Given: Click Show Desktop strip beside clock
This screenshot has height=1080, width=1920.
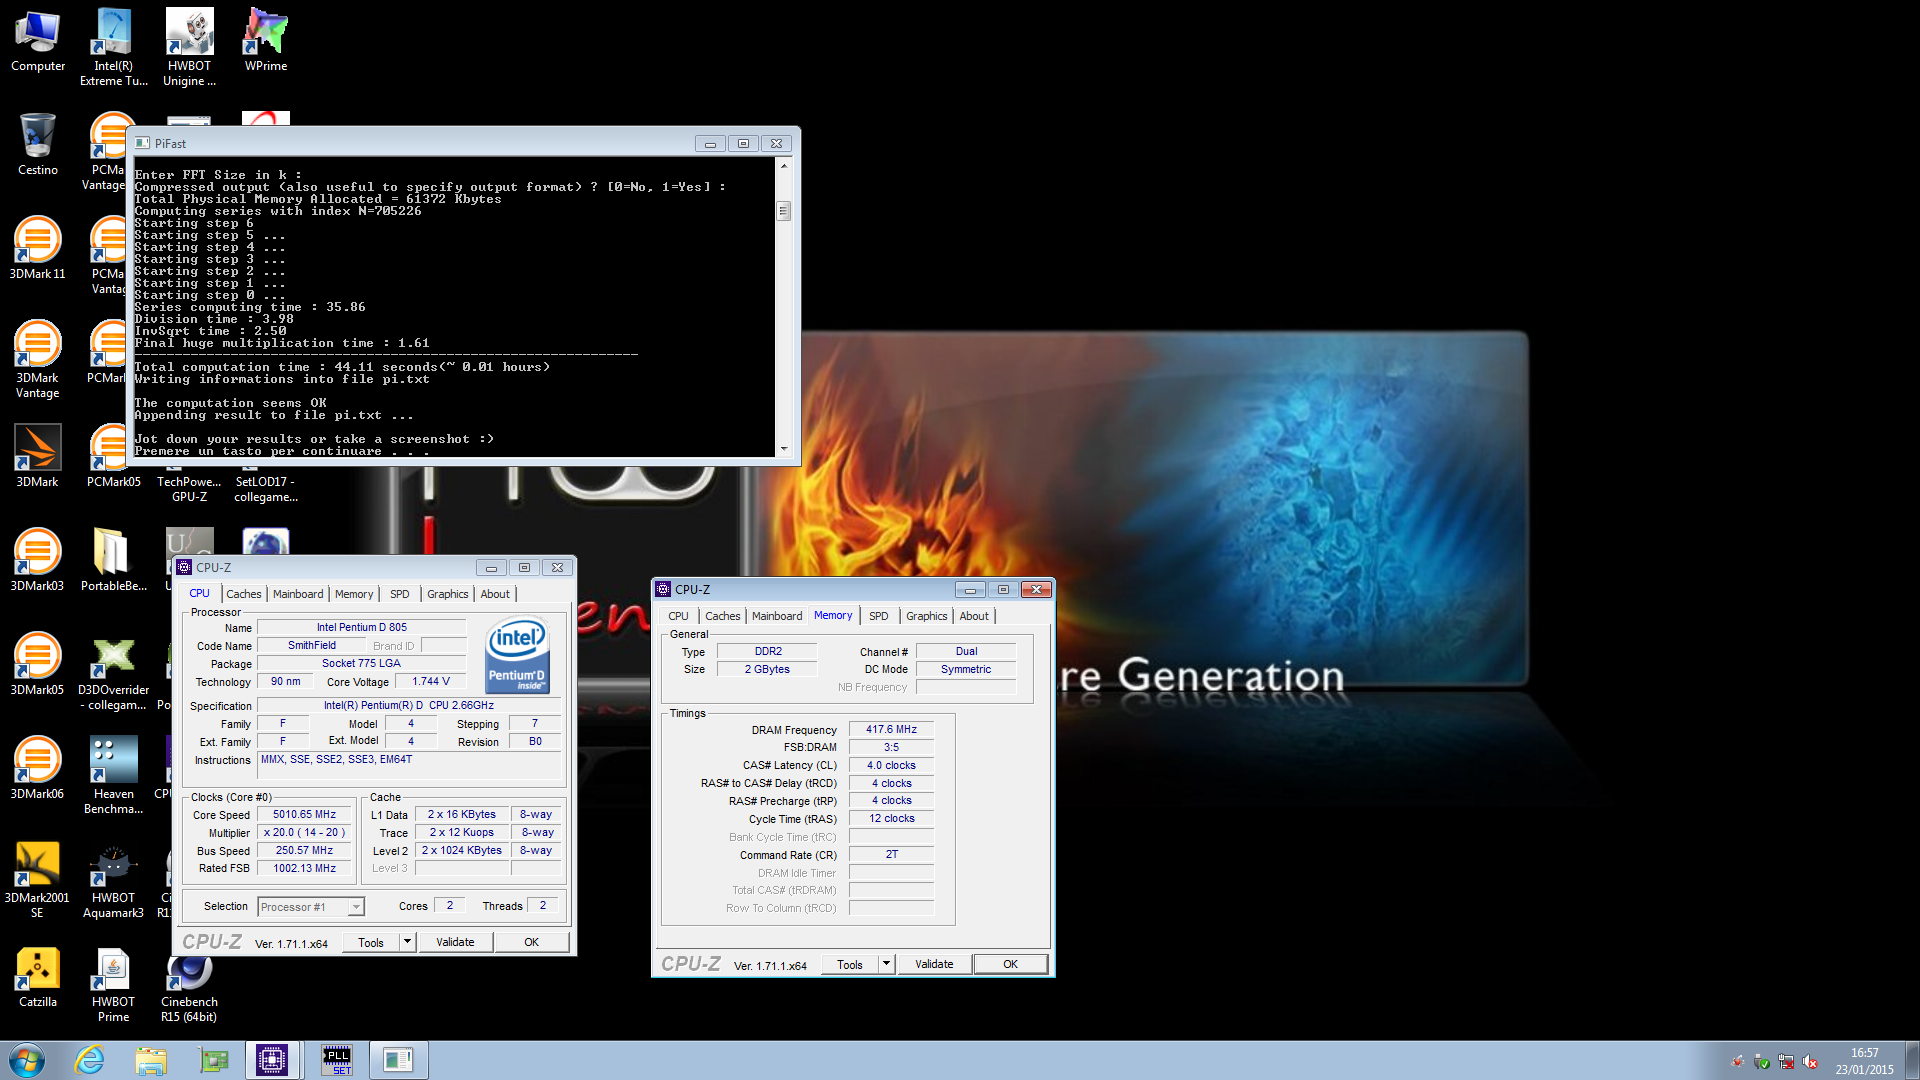Looking at the screenshot, I should (1912, 1060).
